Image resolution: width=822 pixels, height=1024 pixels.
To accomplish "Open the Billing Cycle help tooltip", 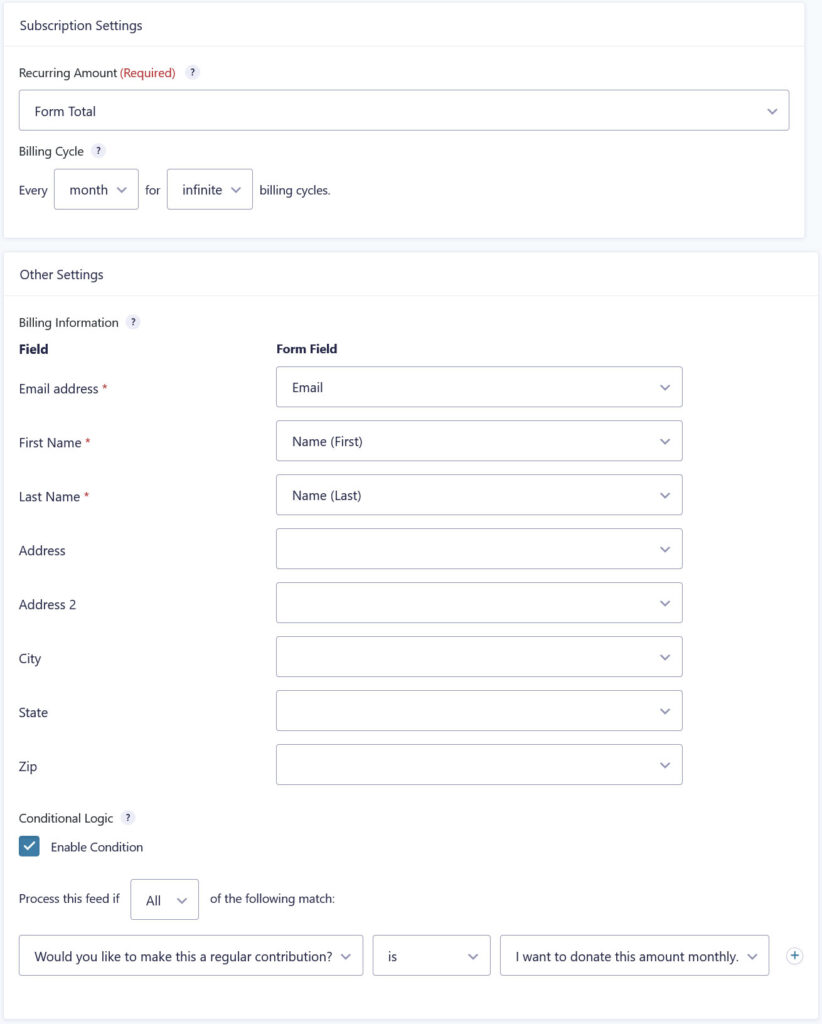I will tap(97, 150).
